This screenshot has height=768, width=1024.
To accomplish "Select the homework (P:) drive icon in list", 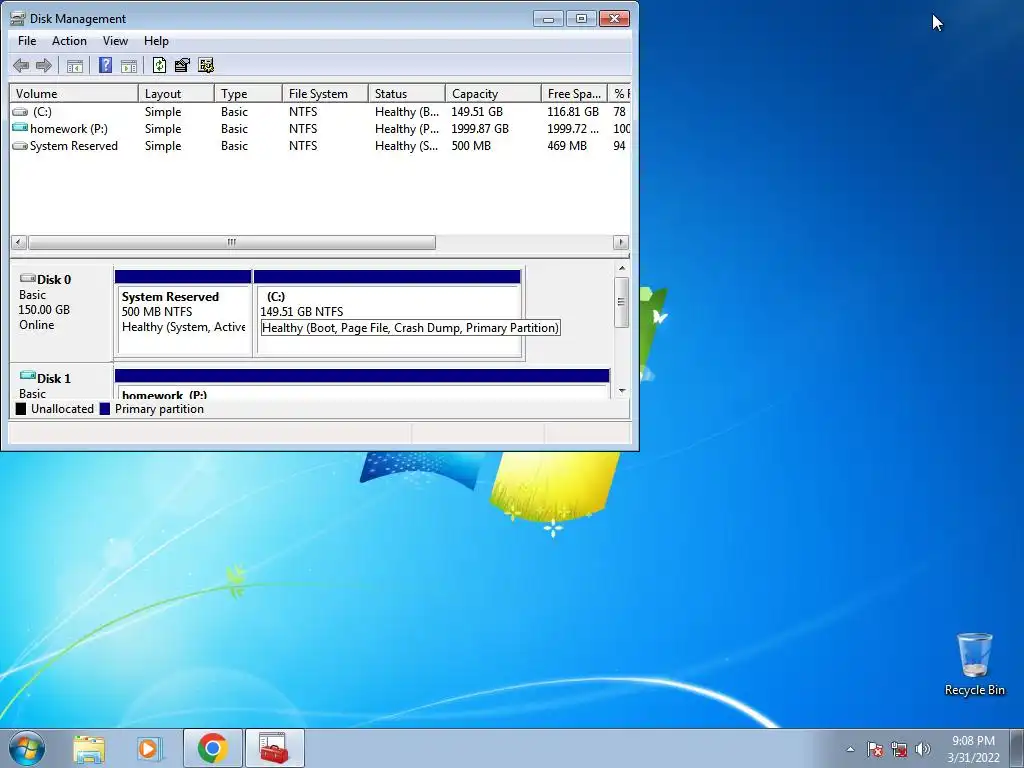I will [x=20, y=128].
